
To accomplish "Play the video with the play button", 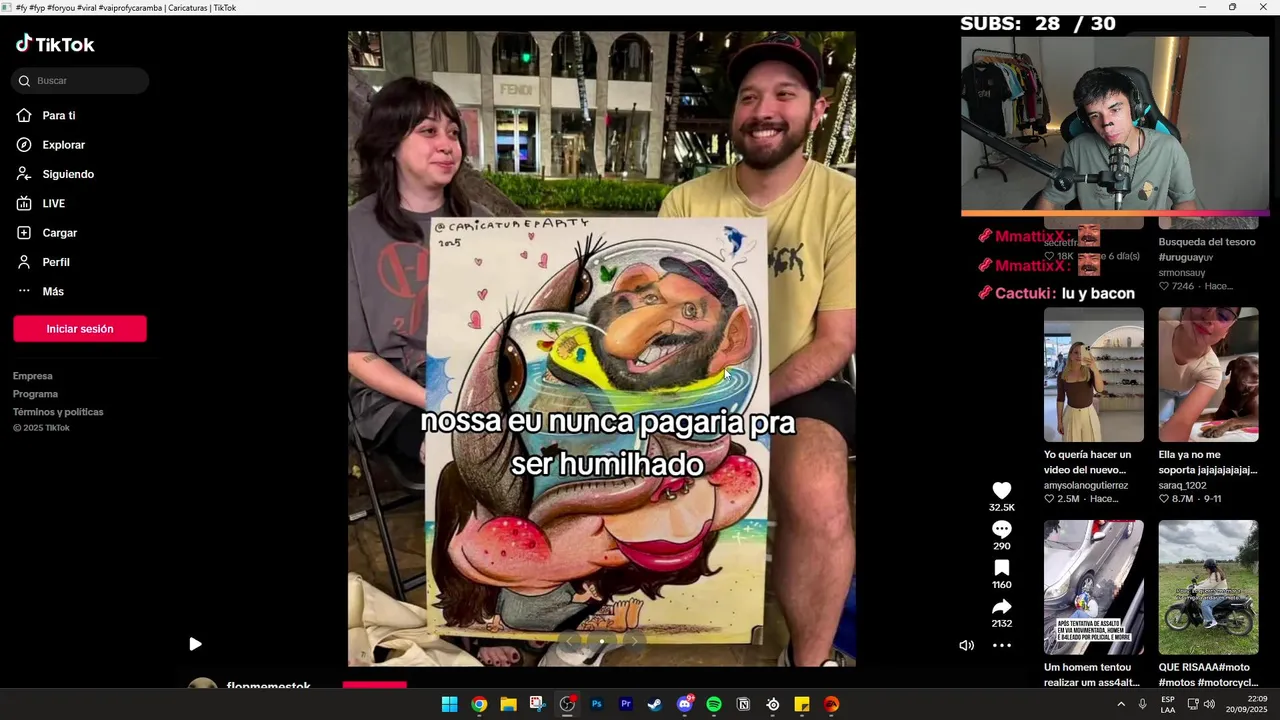I will pyautogui.click(x=195, y=644).
